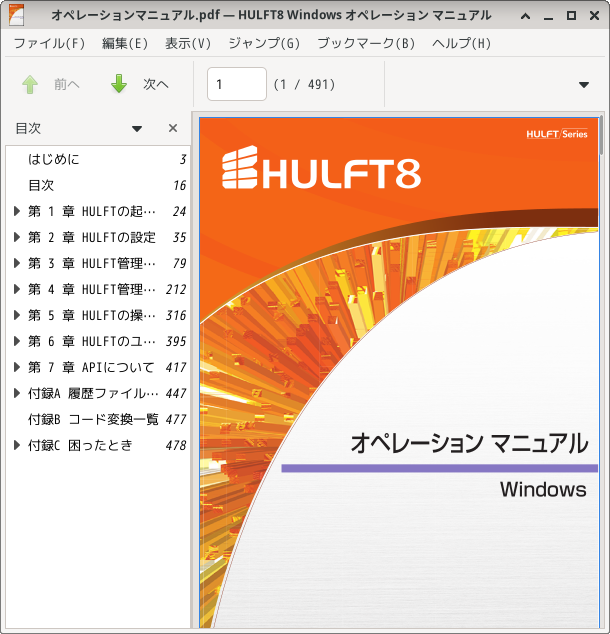
Task: Open the toolbar overflow arrow at right
Action: [x=584, y=85]
